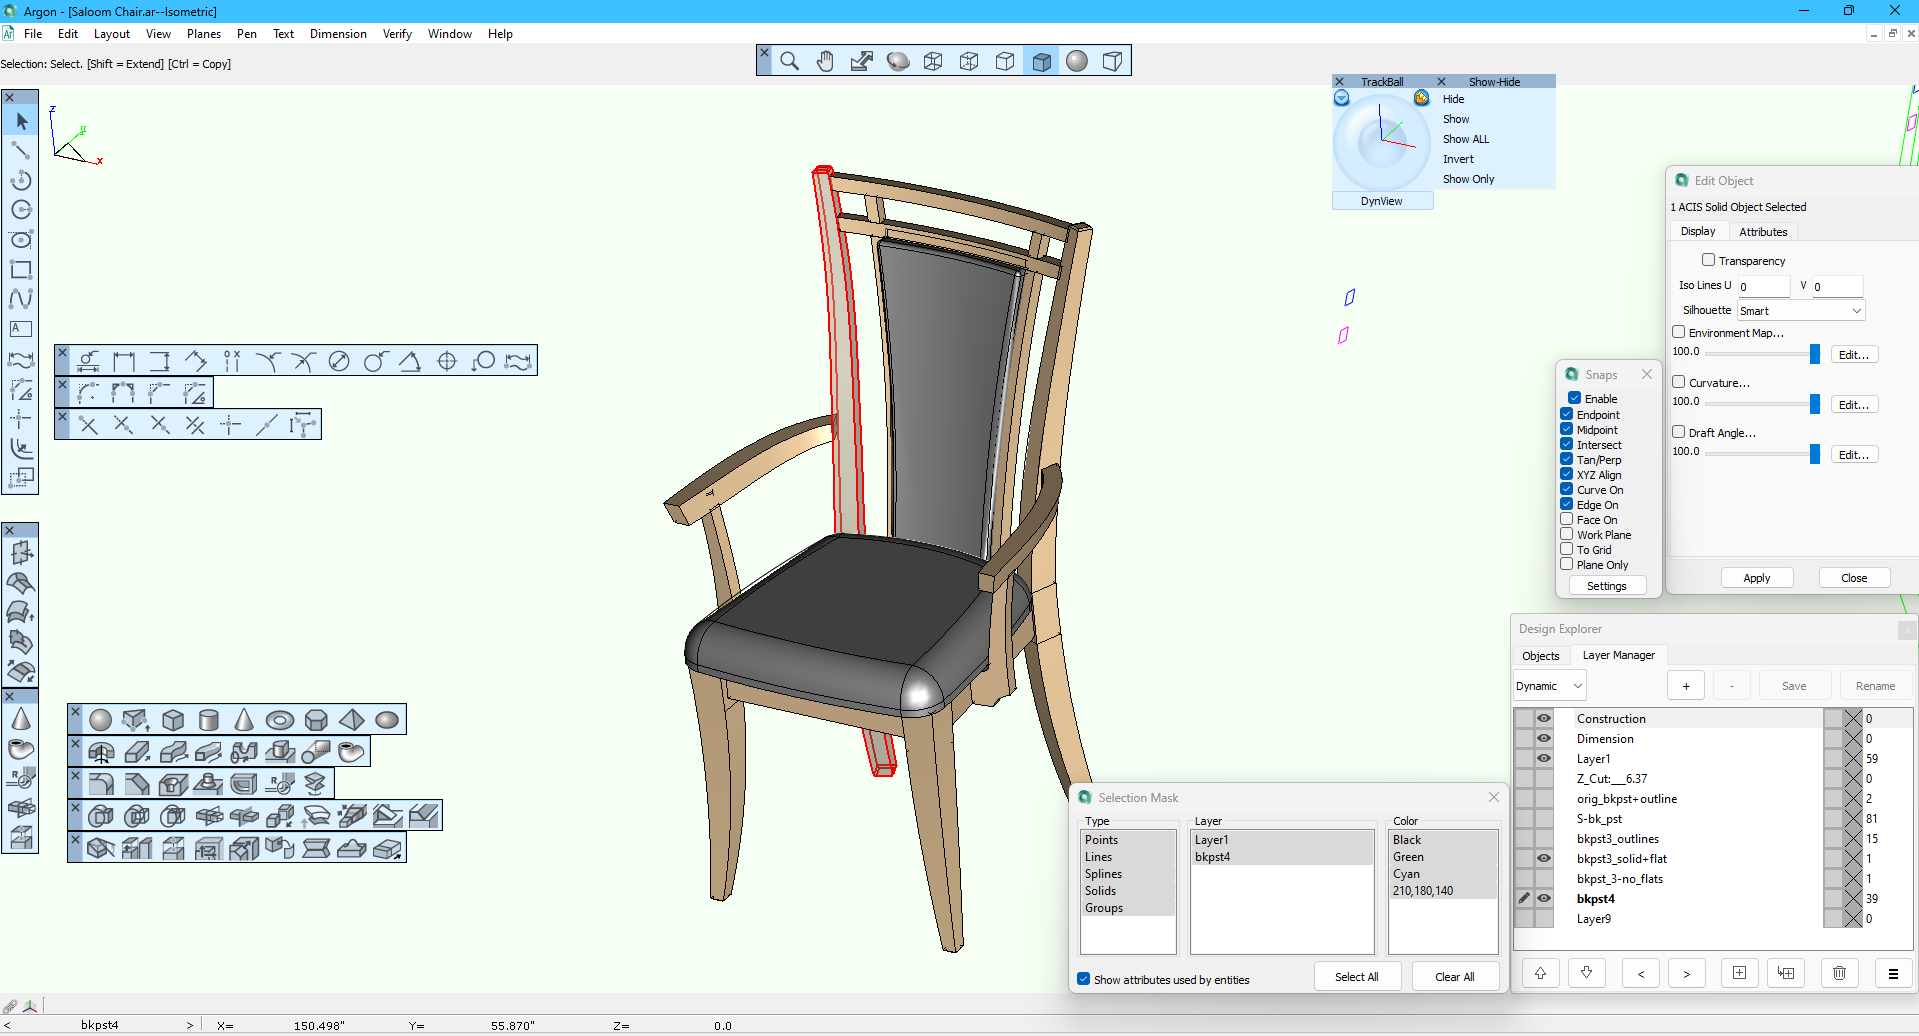Open the Verify menu
The image size is (1919, 1036).
click(x=397, y=34)
